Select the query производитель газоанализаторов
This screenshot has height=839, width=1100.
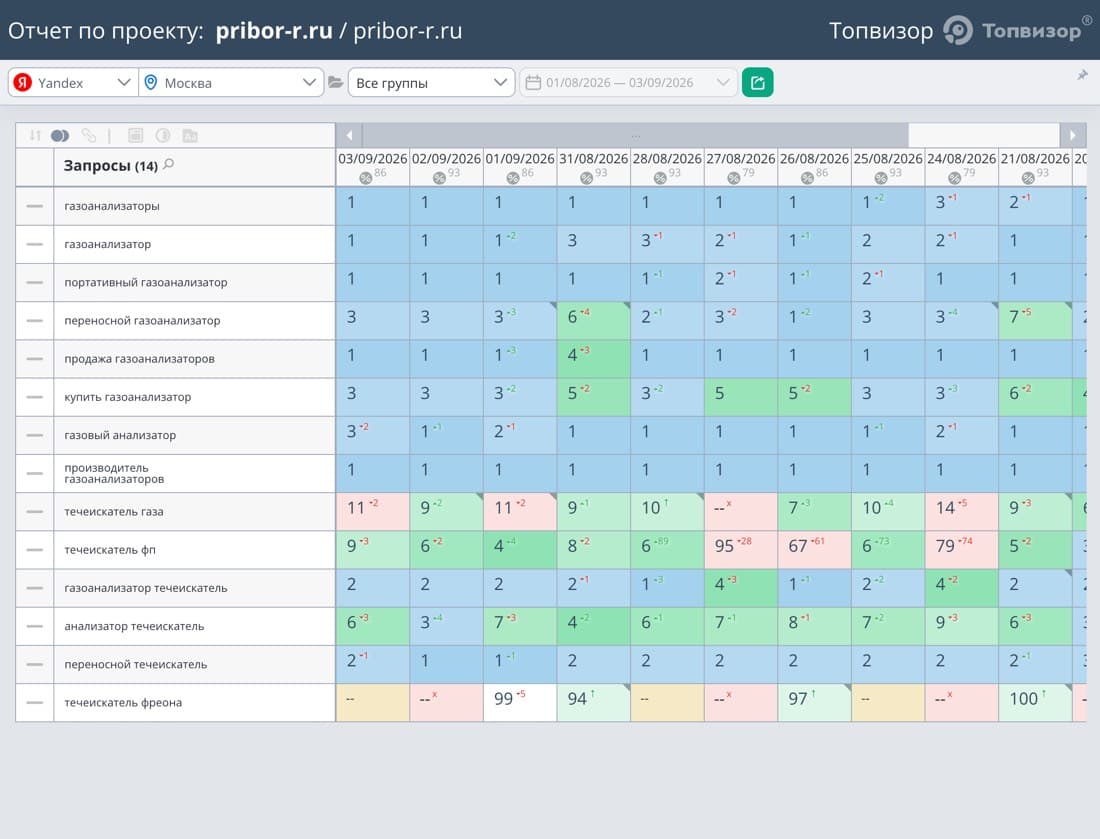114,474
